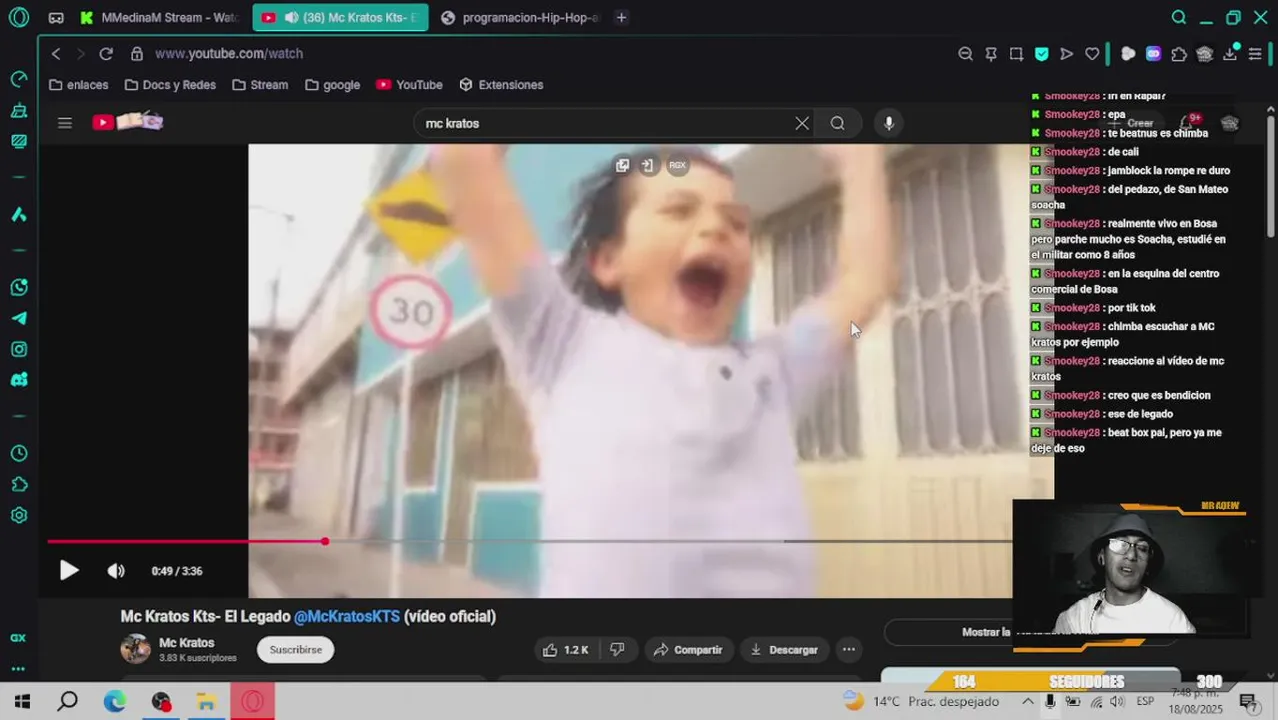Take a snapshot with capture icon
Screen dimensions: 1278x720
coord(1016,54)
